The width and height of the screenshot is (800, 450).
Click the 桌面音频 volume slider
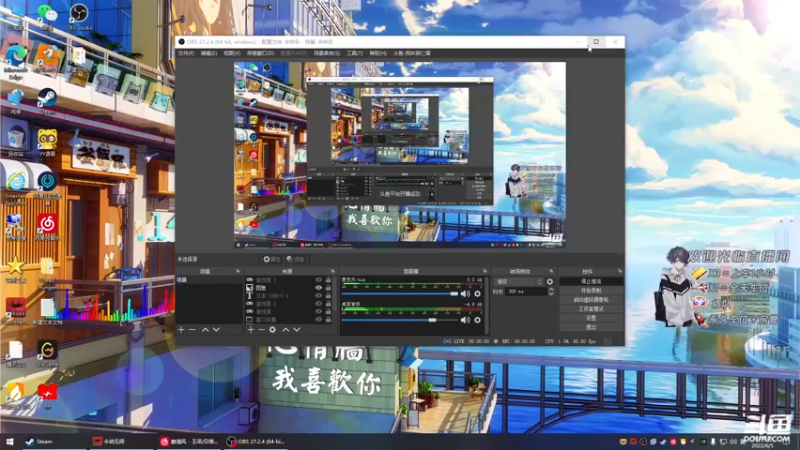coord(400,320)
